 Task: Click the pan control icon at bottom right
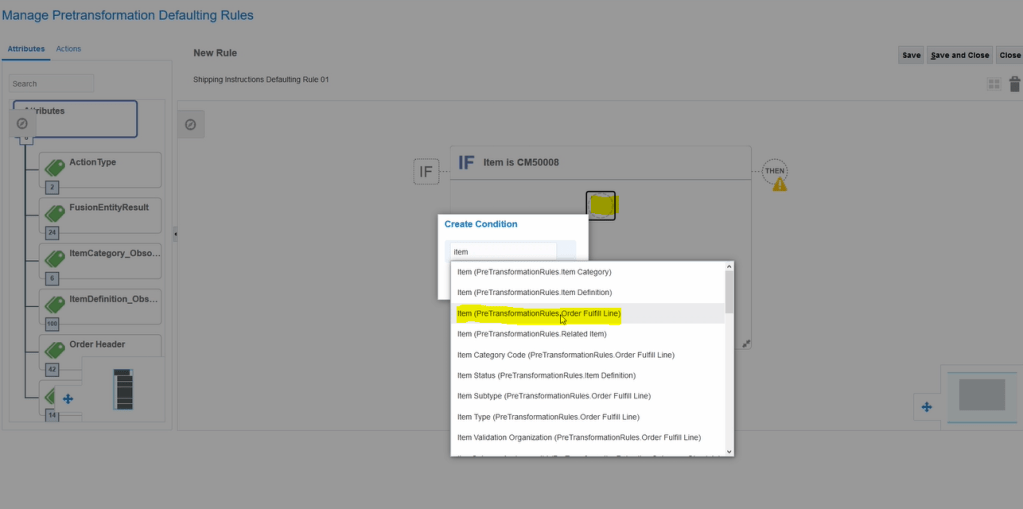point(926,407)
